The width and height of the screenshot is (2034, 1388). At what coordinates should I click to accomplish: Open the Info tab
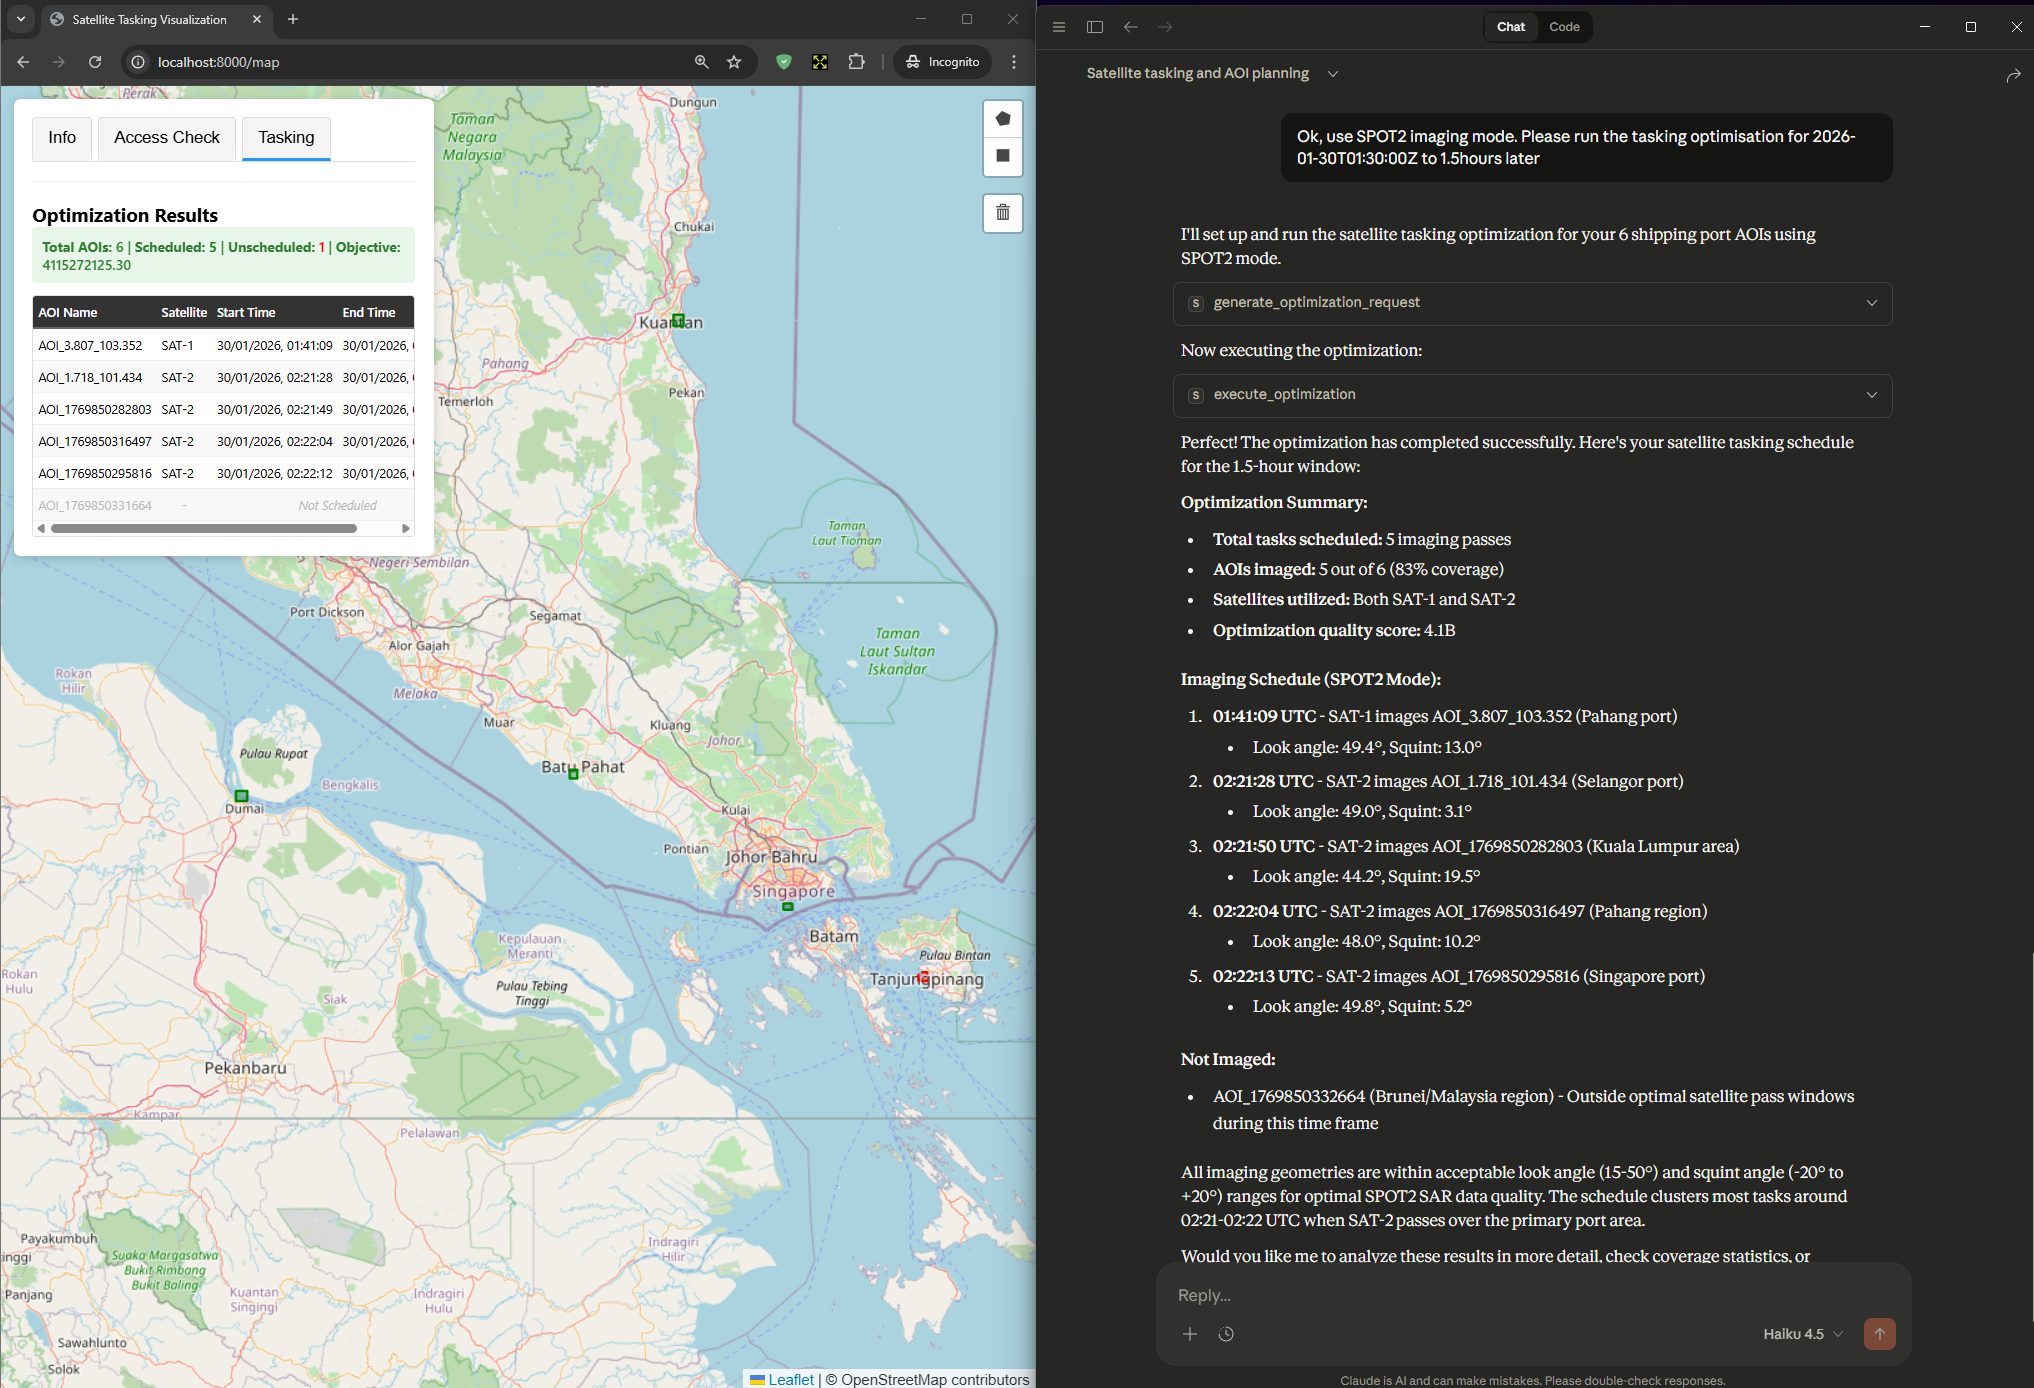click(62, 137)
